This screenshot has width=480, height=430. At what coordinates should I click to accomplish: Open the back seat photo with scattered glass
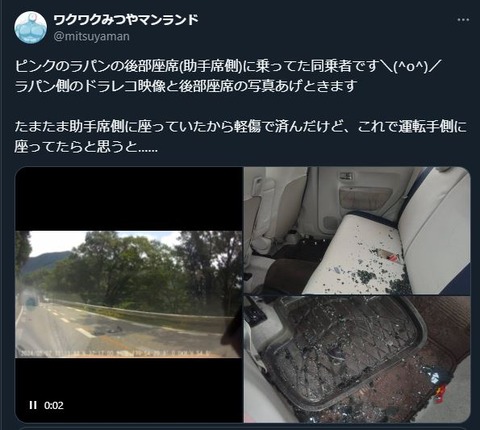[x=357, y=231]
